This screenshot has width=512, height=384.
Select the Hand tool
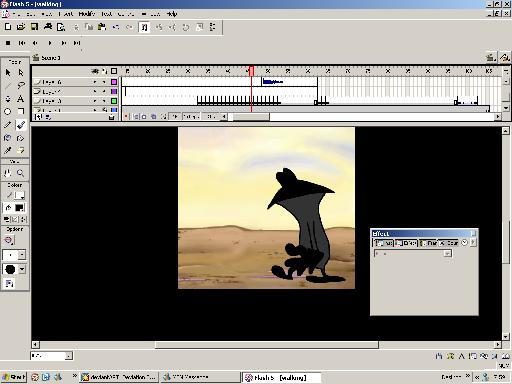[x=8, y=173]
